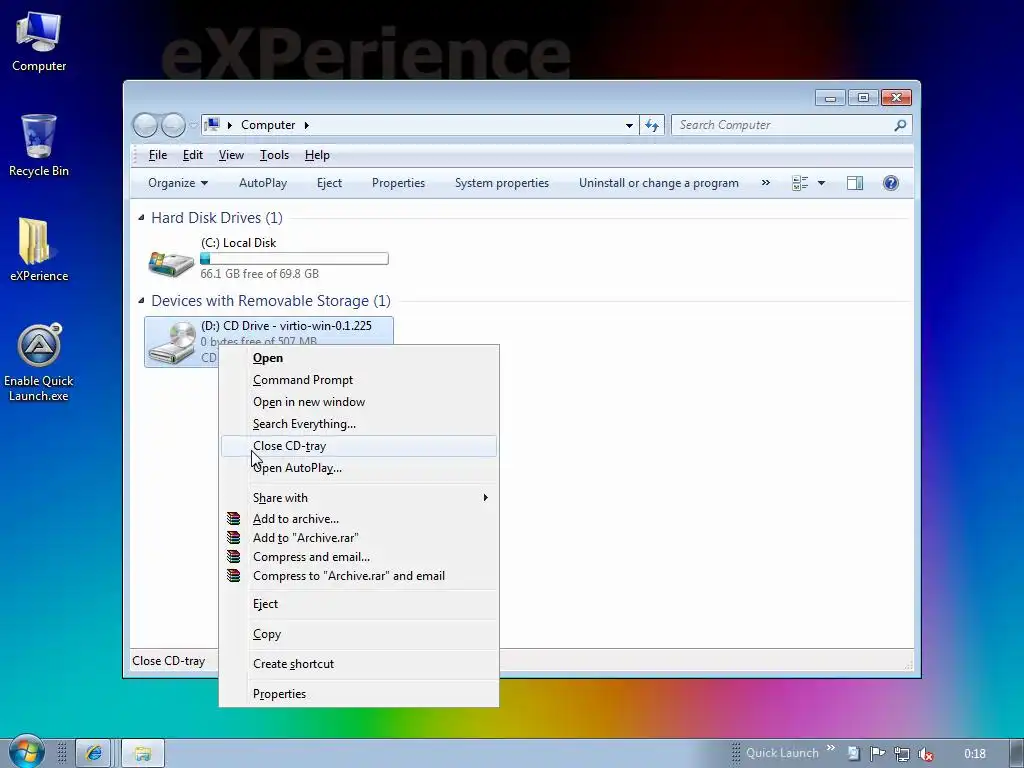Choose Close CD-tray in context menu
This screenshot has height=768, width=1024.
click(359, 446)
